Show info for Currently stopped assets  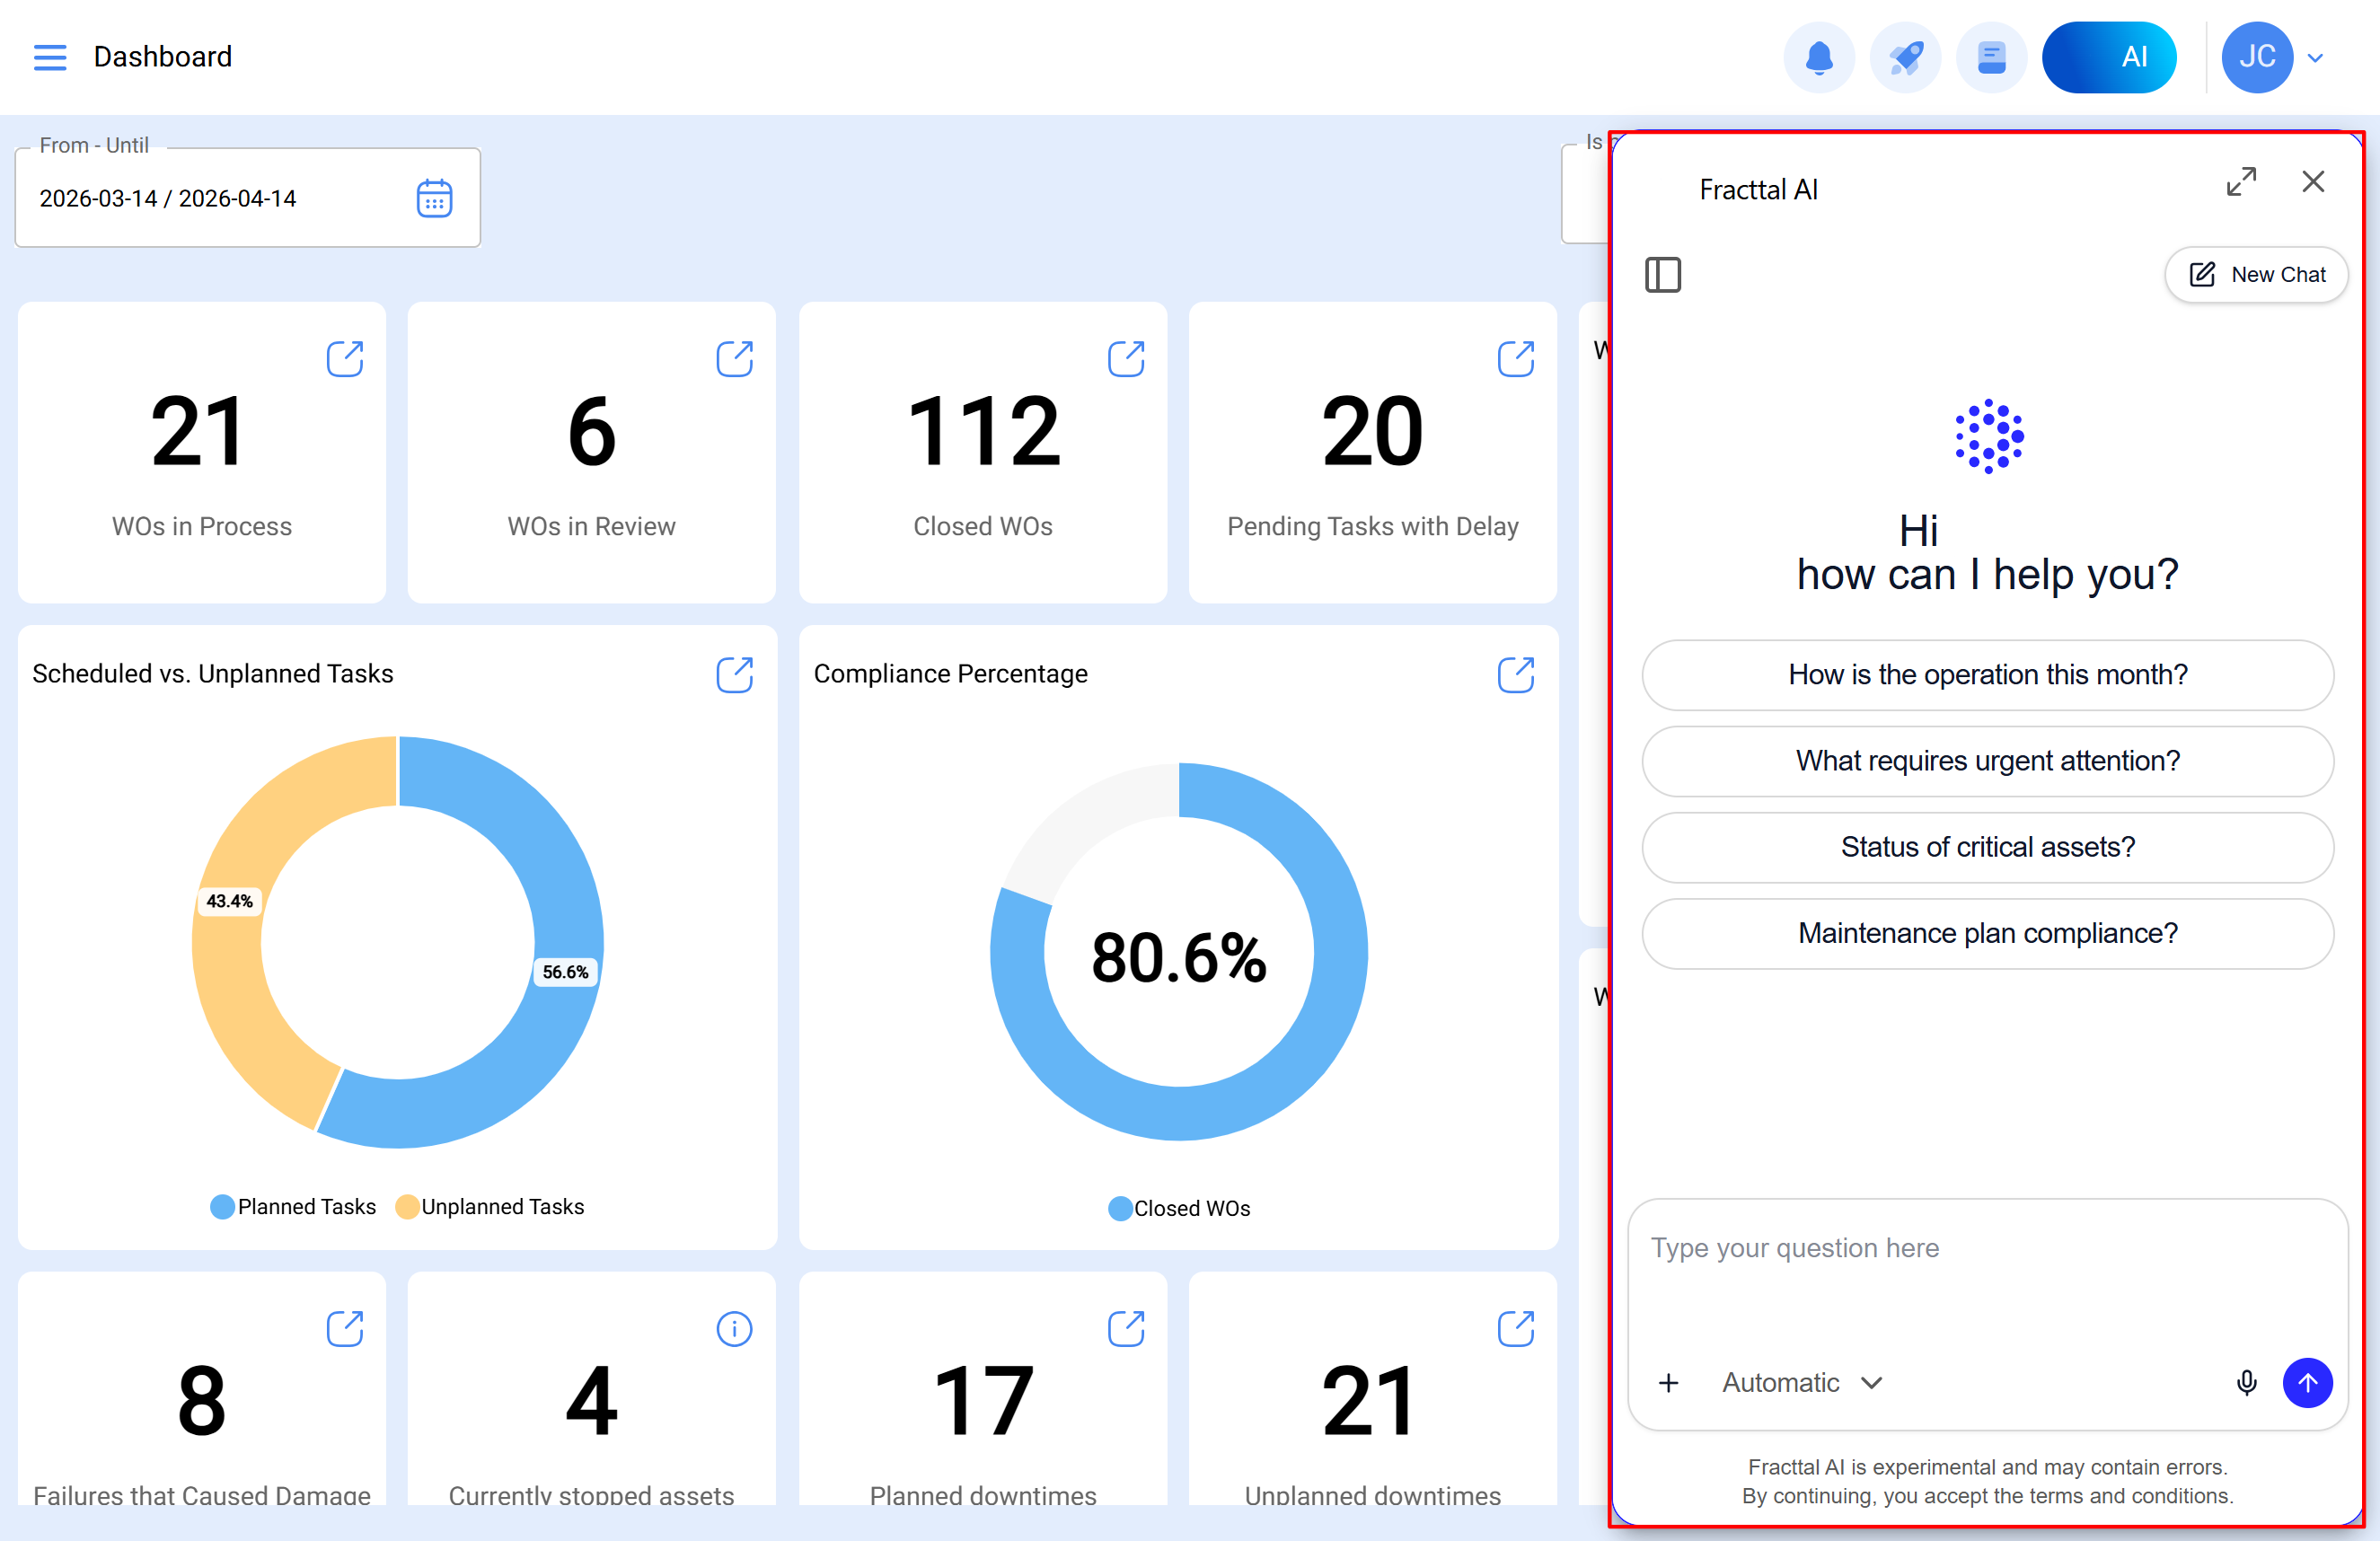pyautogui.click(x=734, y=1329)
